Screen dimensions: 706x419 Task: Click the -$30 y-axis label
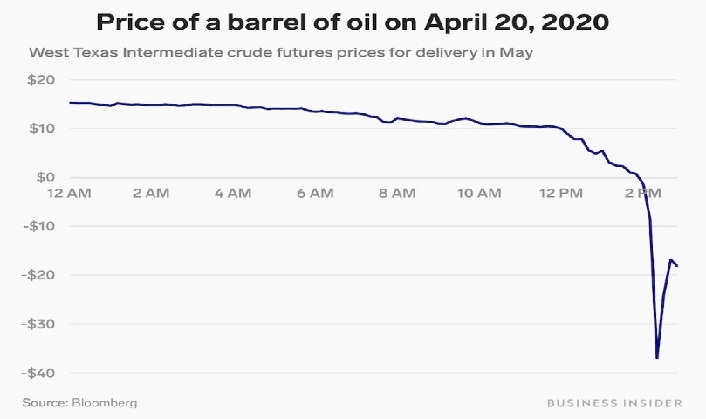click(x=39, y=324)
